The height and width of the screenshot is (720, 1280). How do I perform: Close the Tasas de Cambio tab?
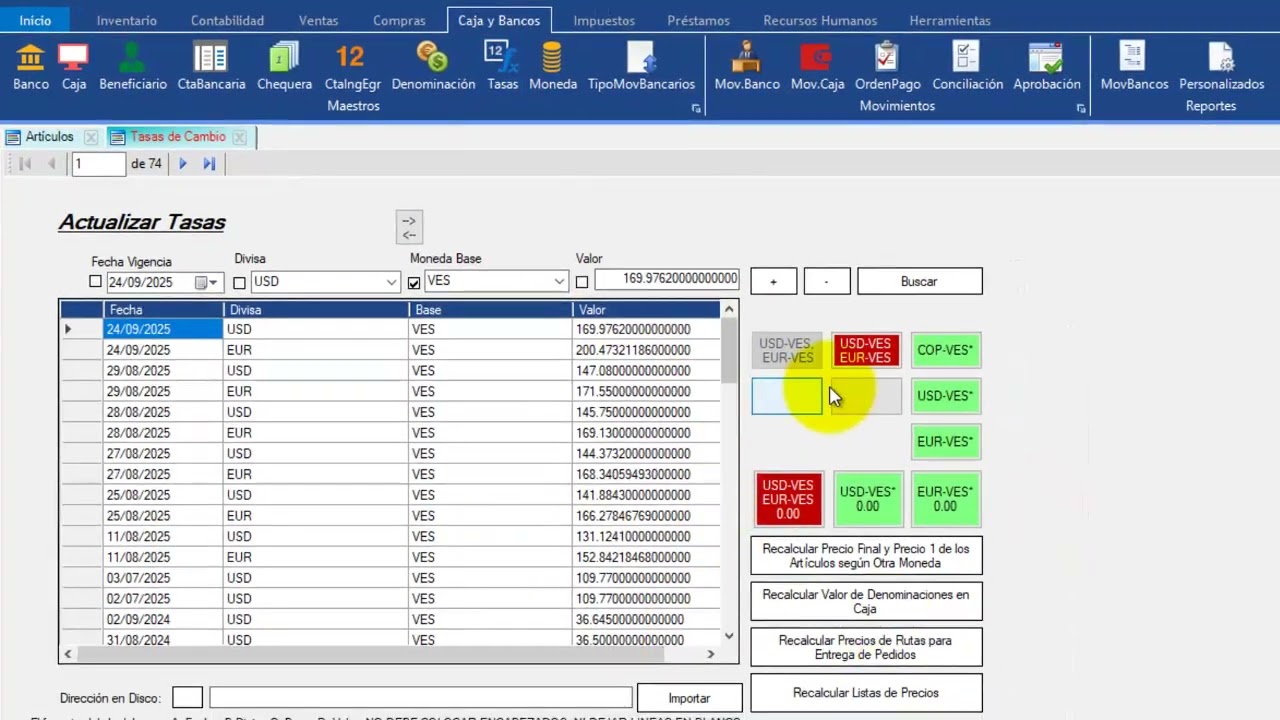[x=239, y=137]
